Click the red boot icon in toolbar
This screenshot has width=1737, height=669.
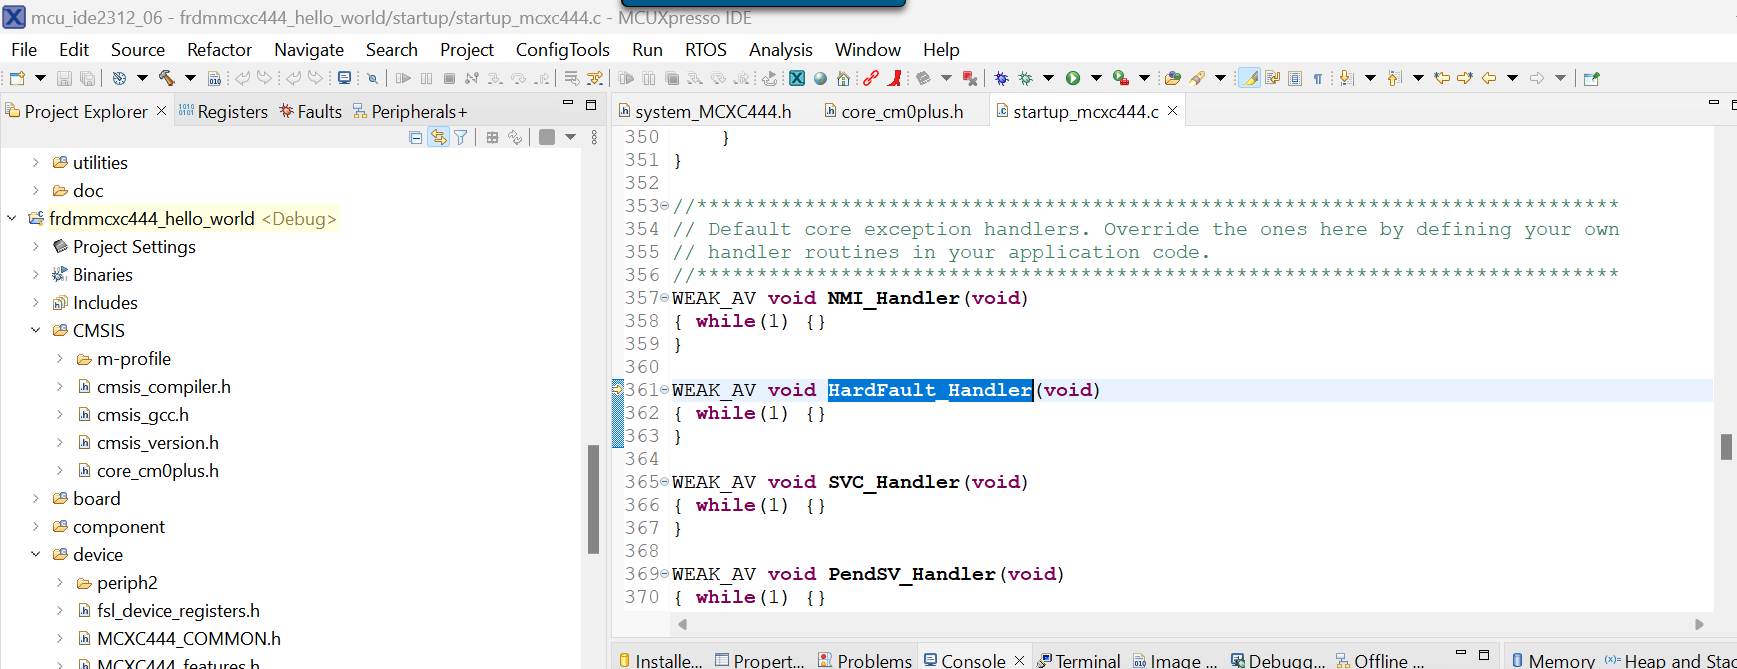pyautogui.click(x=894, y=78)
